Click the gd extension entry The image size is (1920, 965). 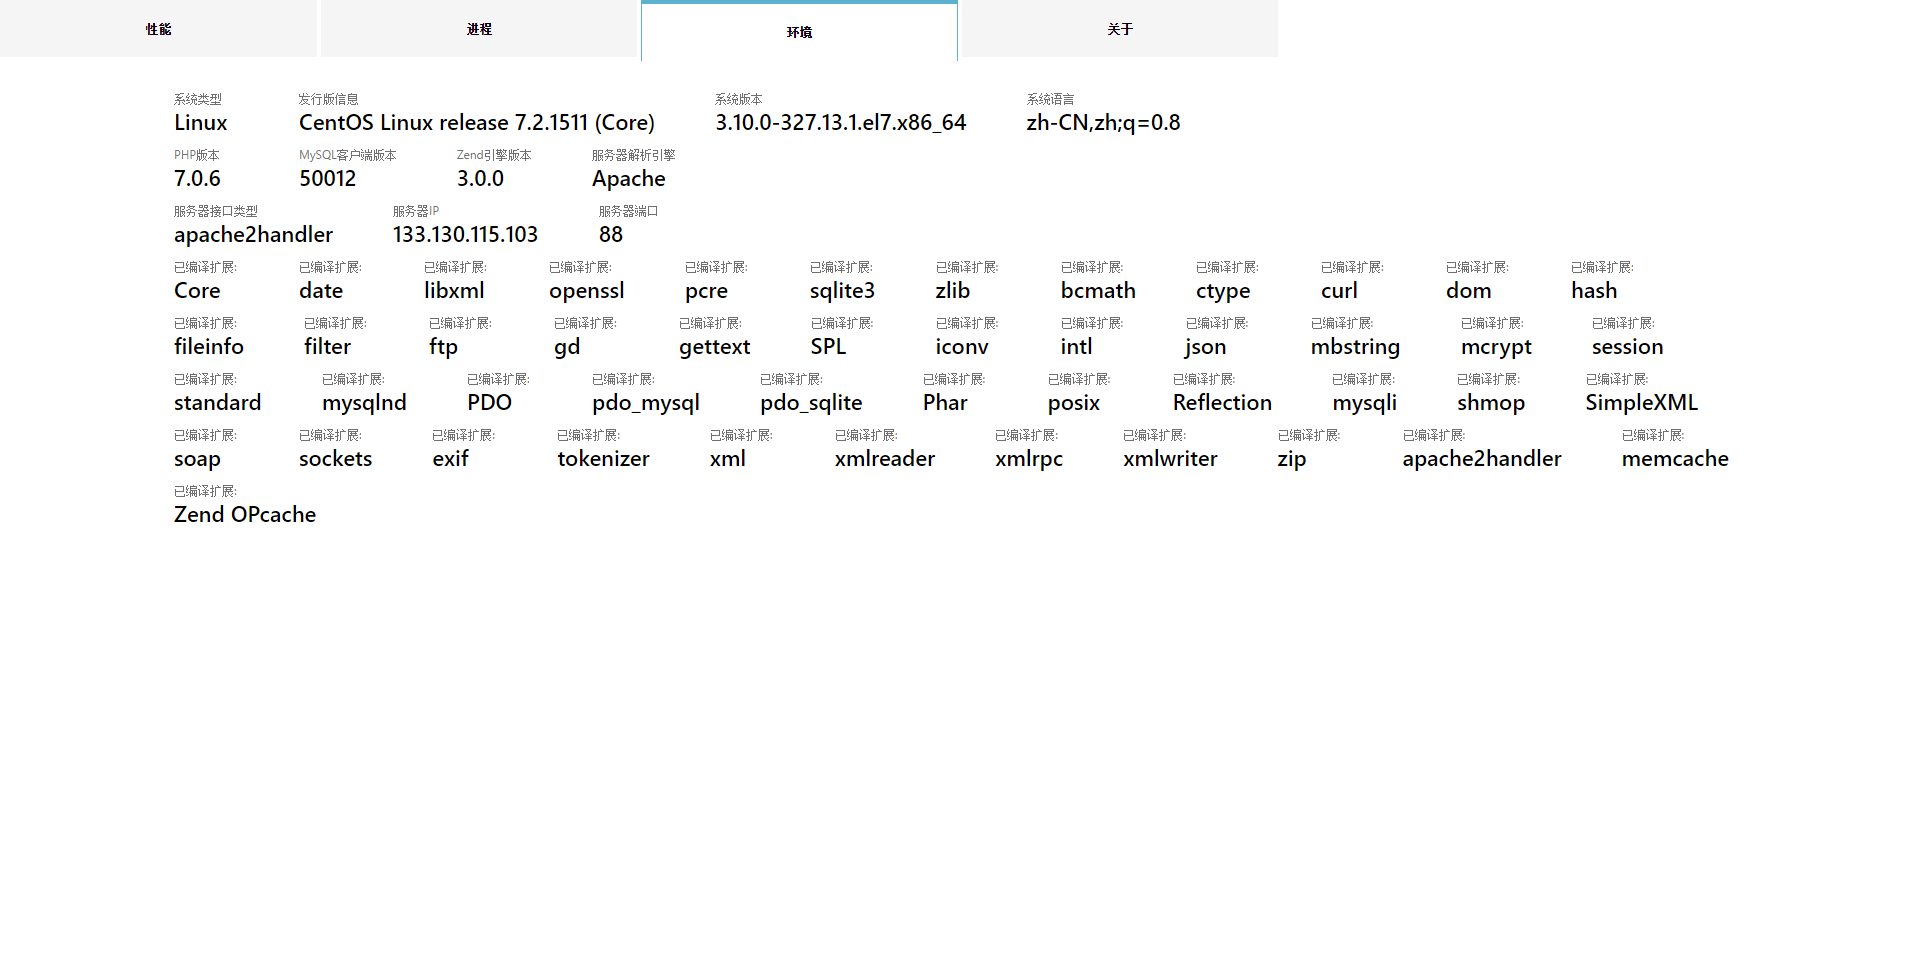coord(567,347)
